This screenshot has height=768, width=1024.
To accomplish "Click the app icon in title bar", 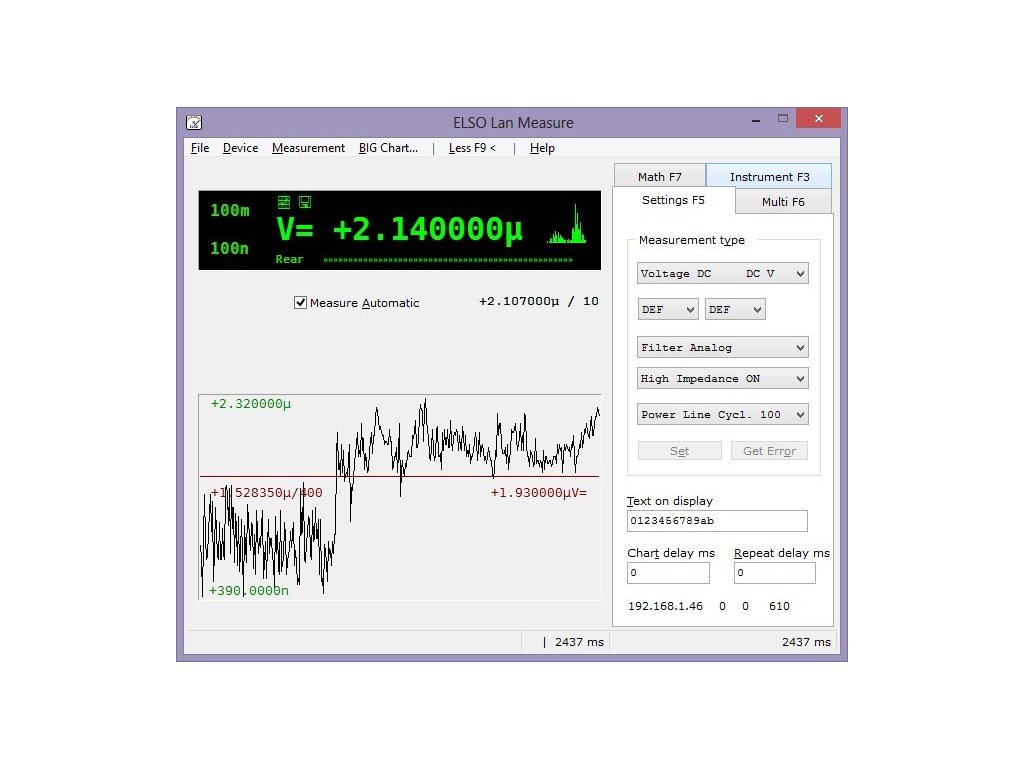I will click(194, 122).
